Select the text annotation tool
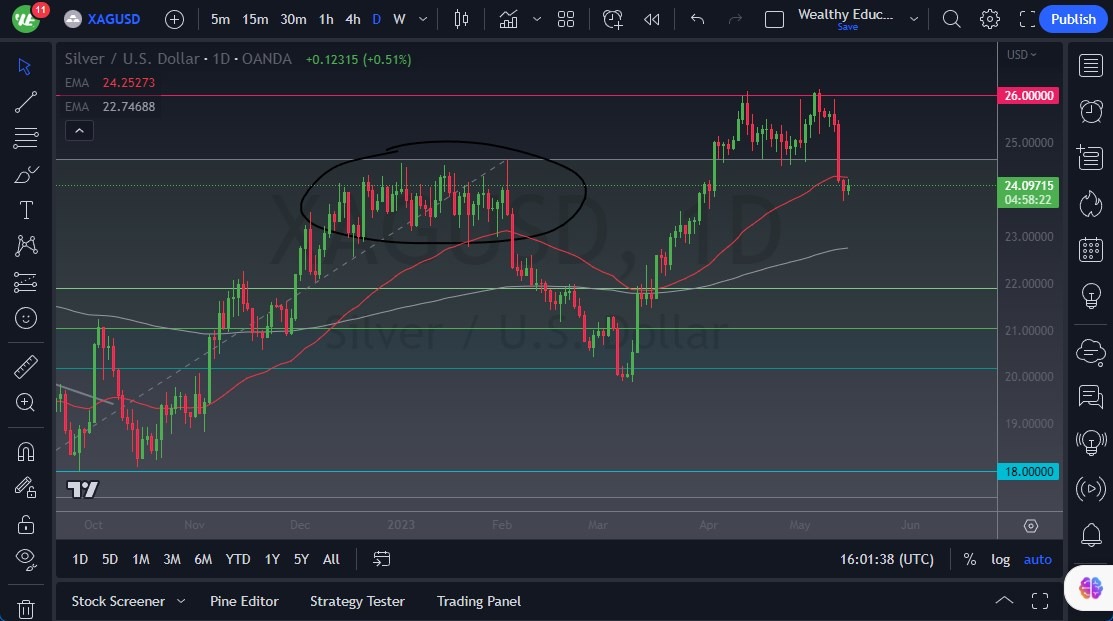Viewport: 1113px width, 621px height. 26,210
